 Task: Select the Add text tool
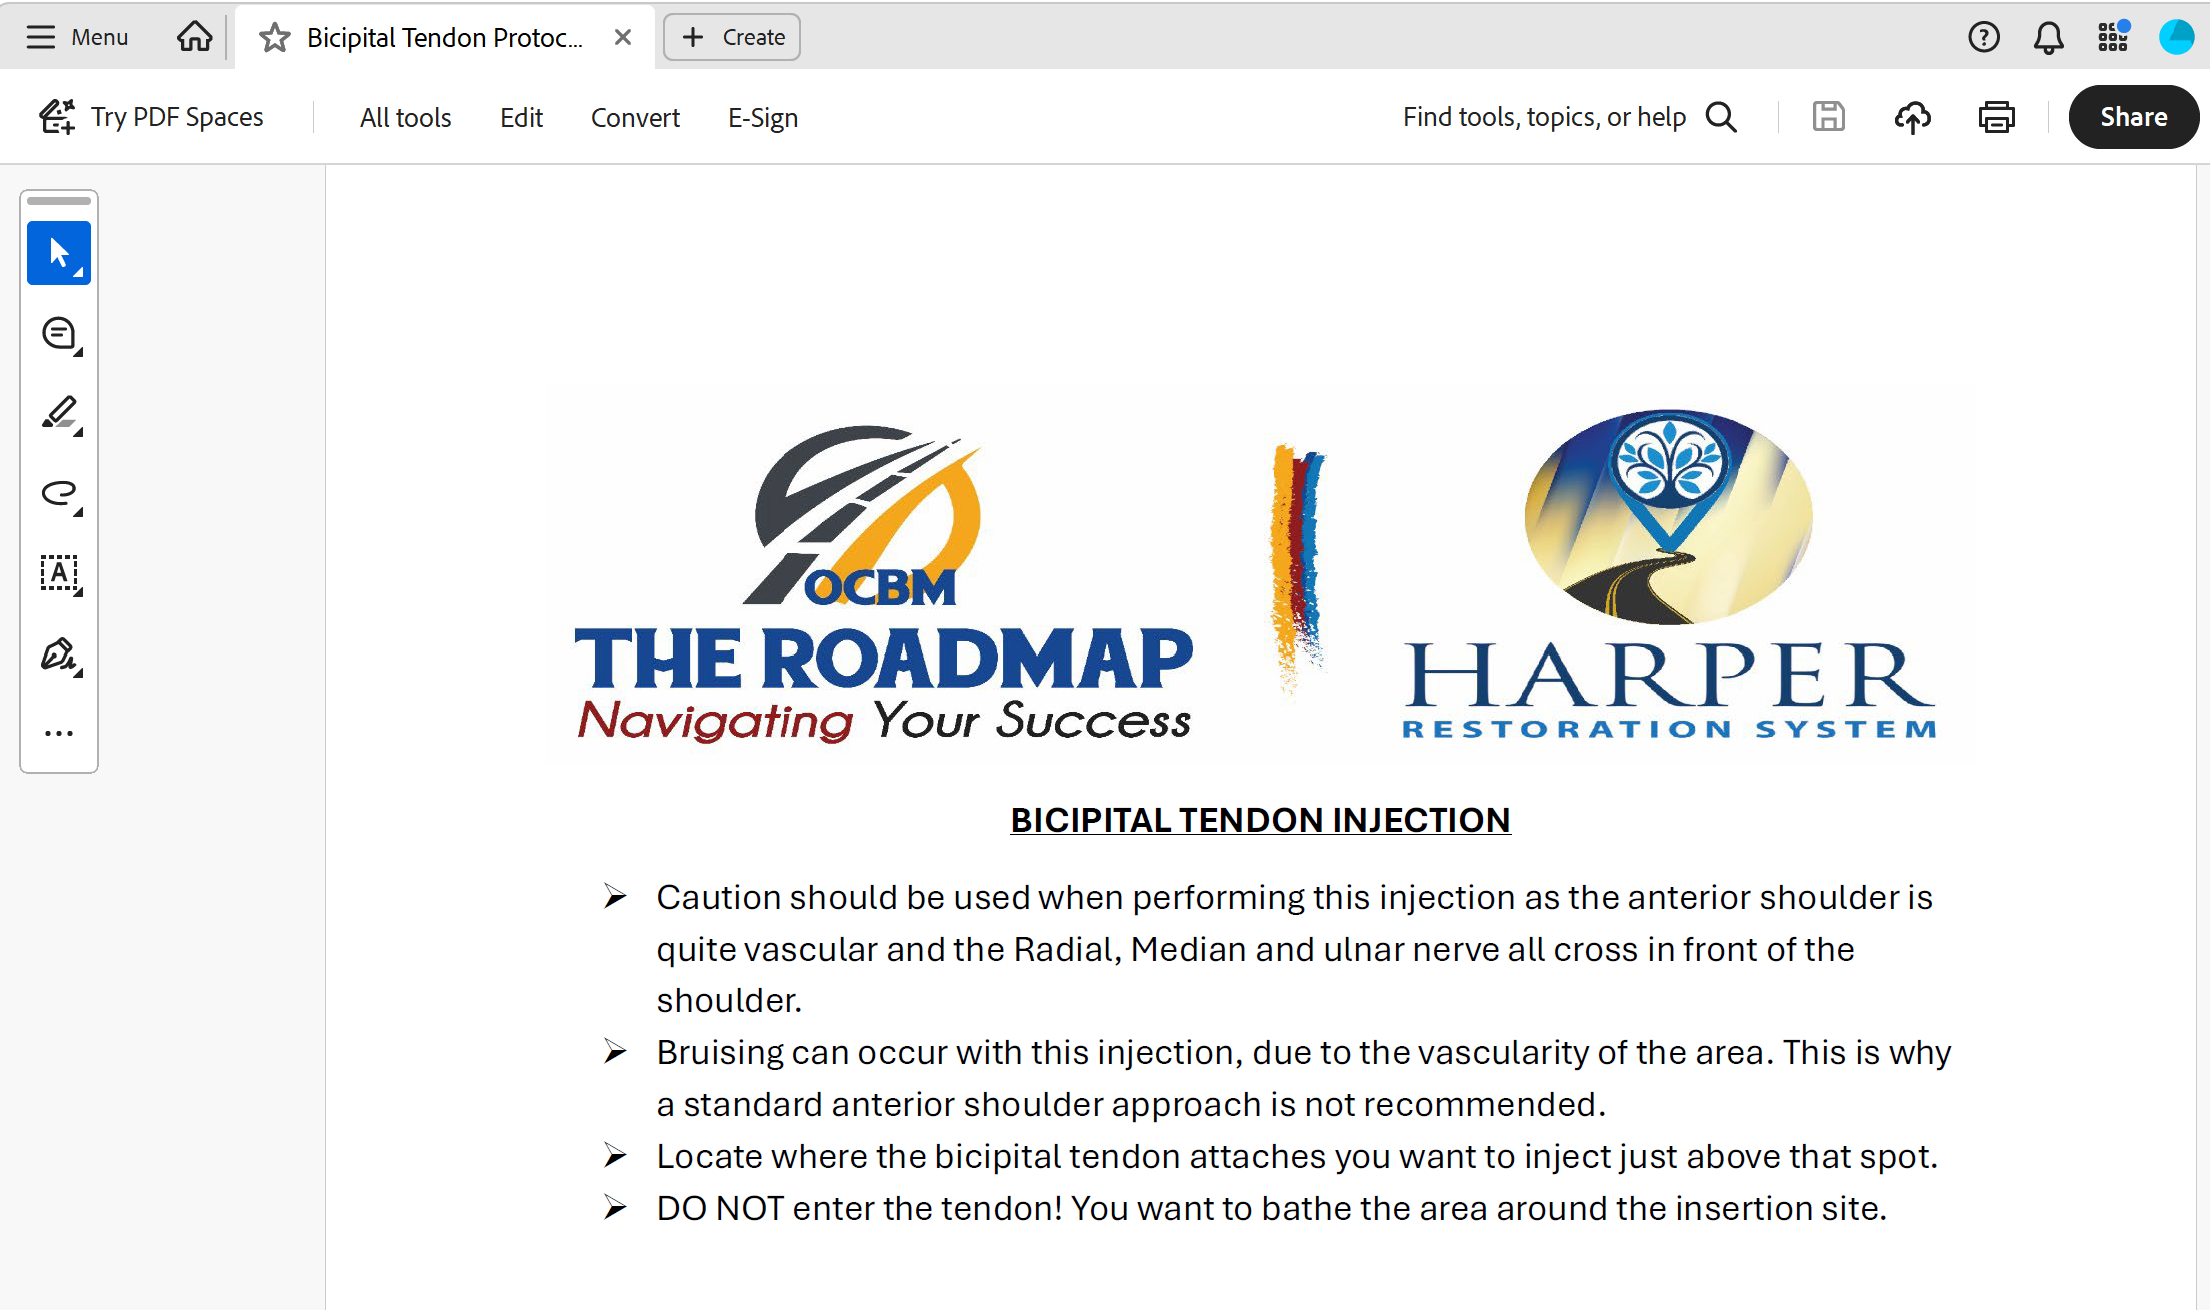tap(59, 574)
